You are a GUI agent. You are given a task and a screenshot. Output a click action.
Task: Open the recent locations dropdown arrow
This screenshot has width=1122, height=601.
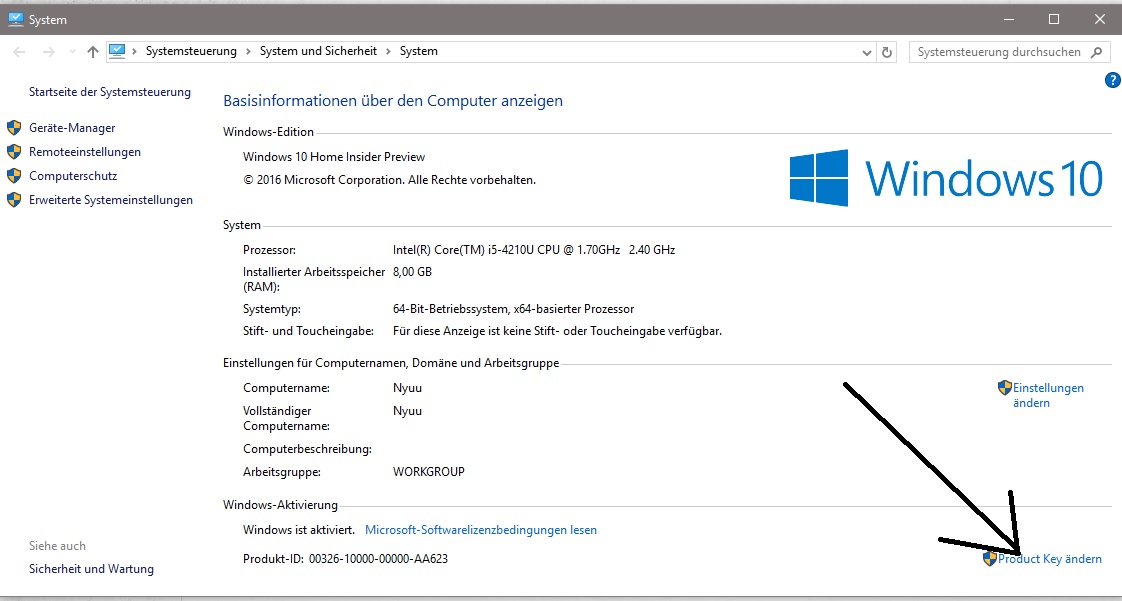[72, 52]
